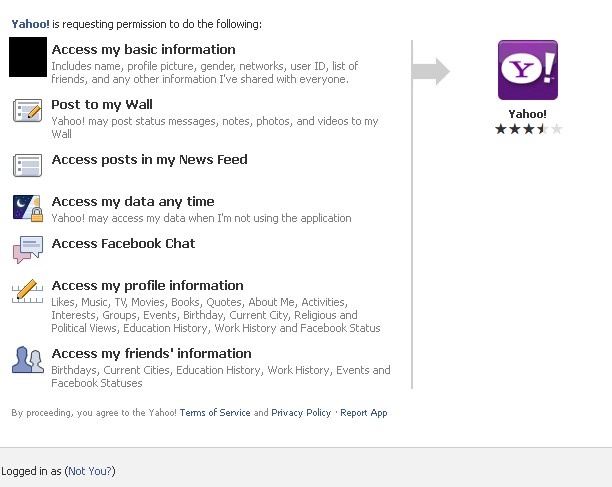Open the Privacy Policy link
612x487 pixels.
point(301,413)
